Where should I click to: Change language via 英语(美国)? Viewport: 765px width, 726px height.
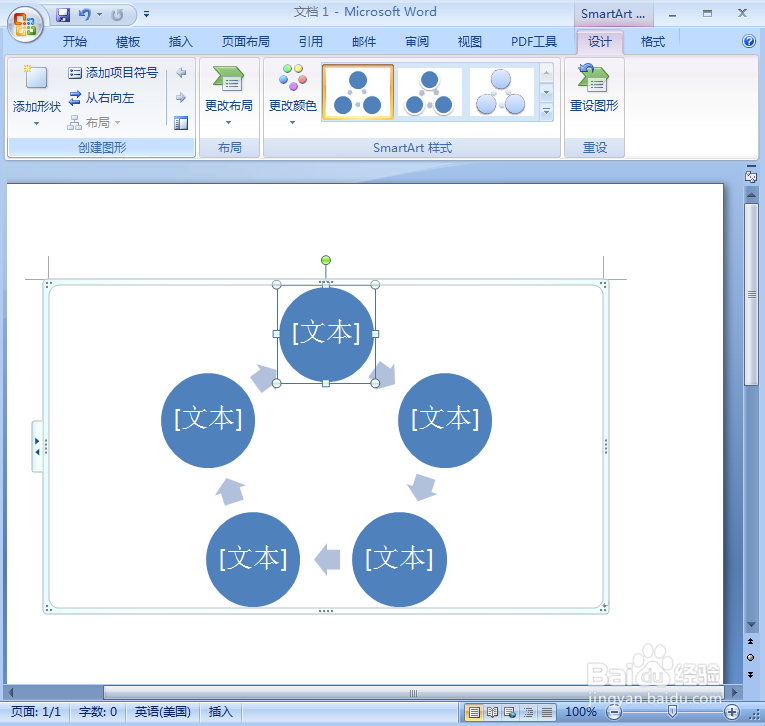pos(162,712)
